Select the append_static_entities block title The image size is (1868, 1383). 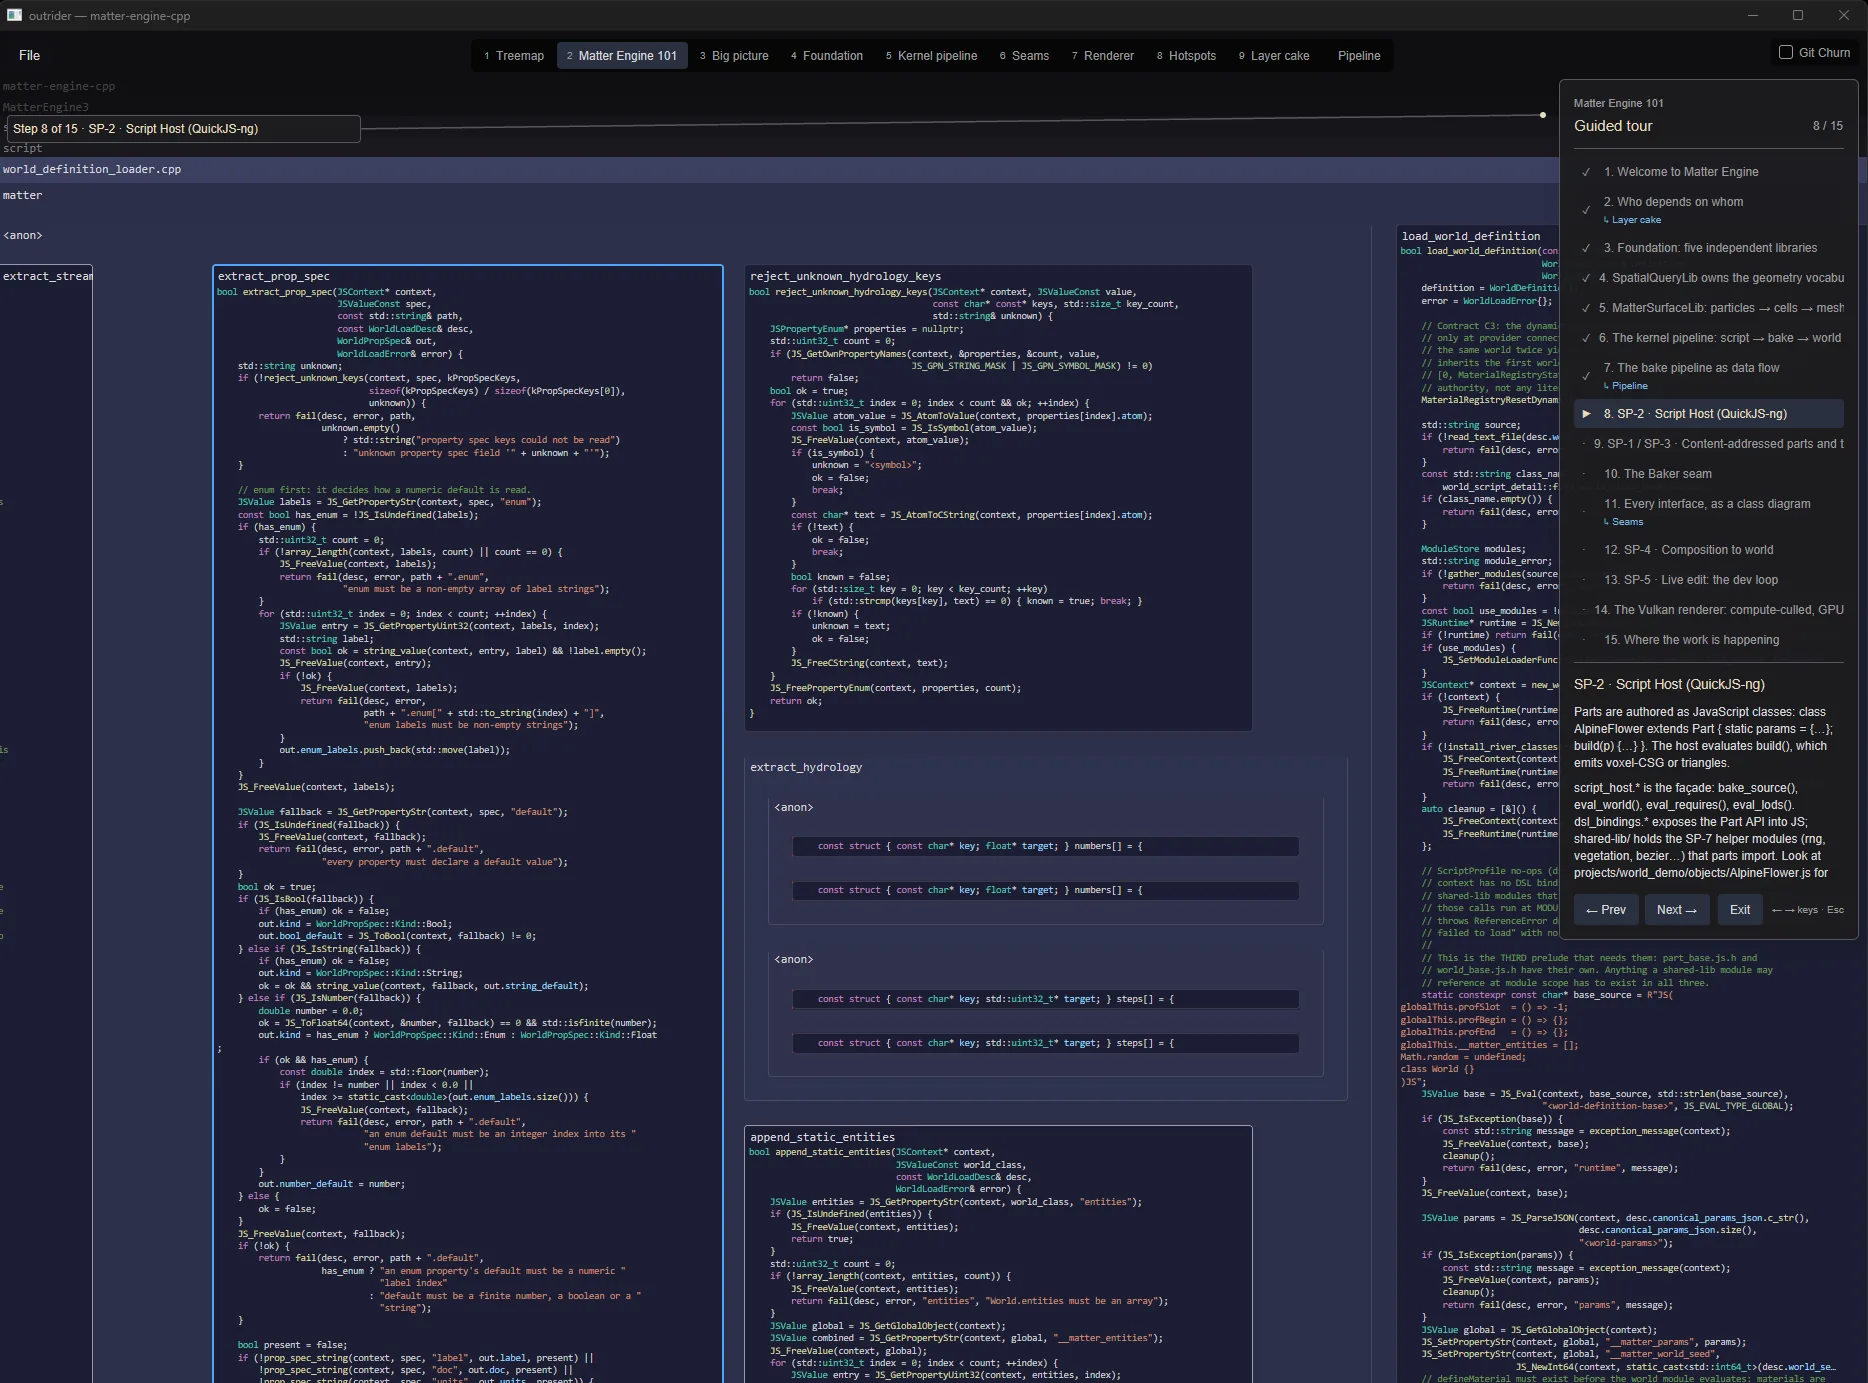tap(822, 1137)
